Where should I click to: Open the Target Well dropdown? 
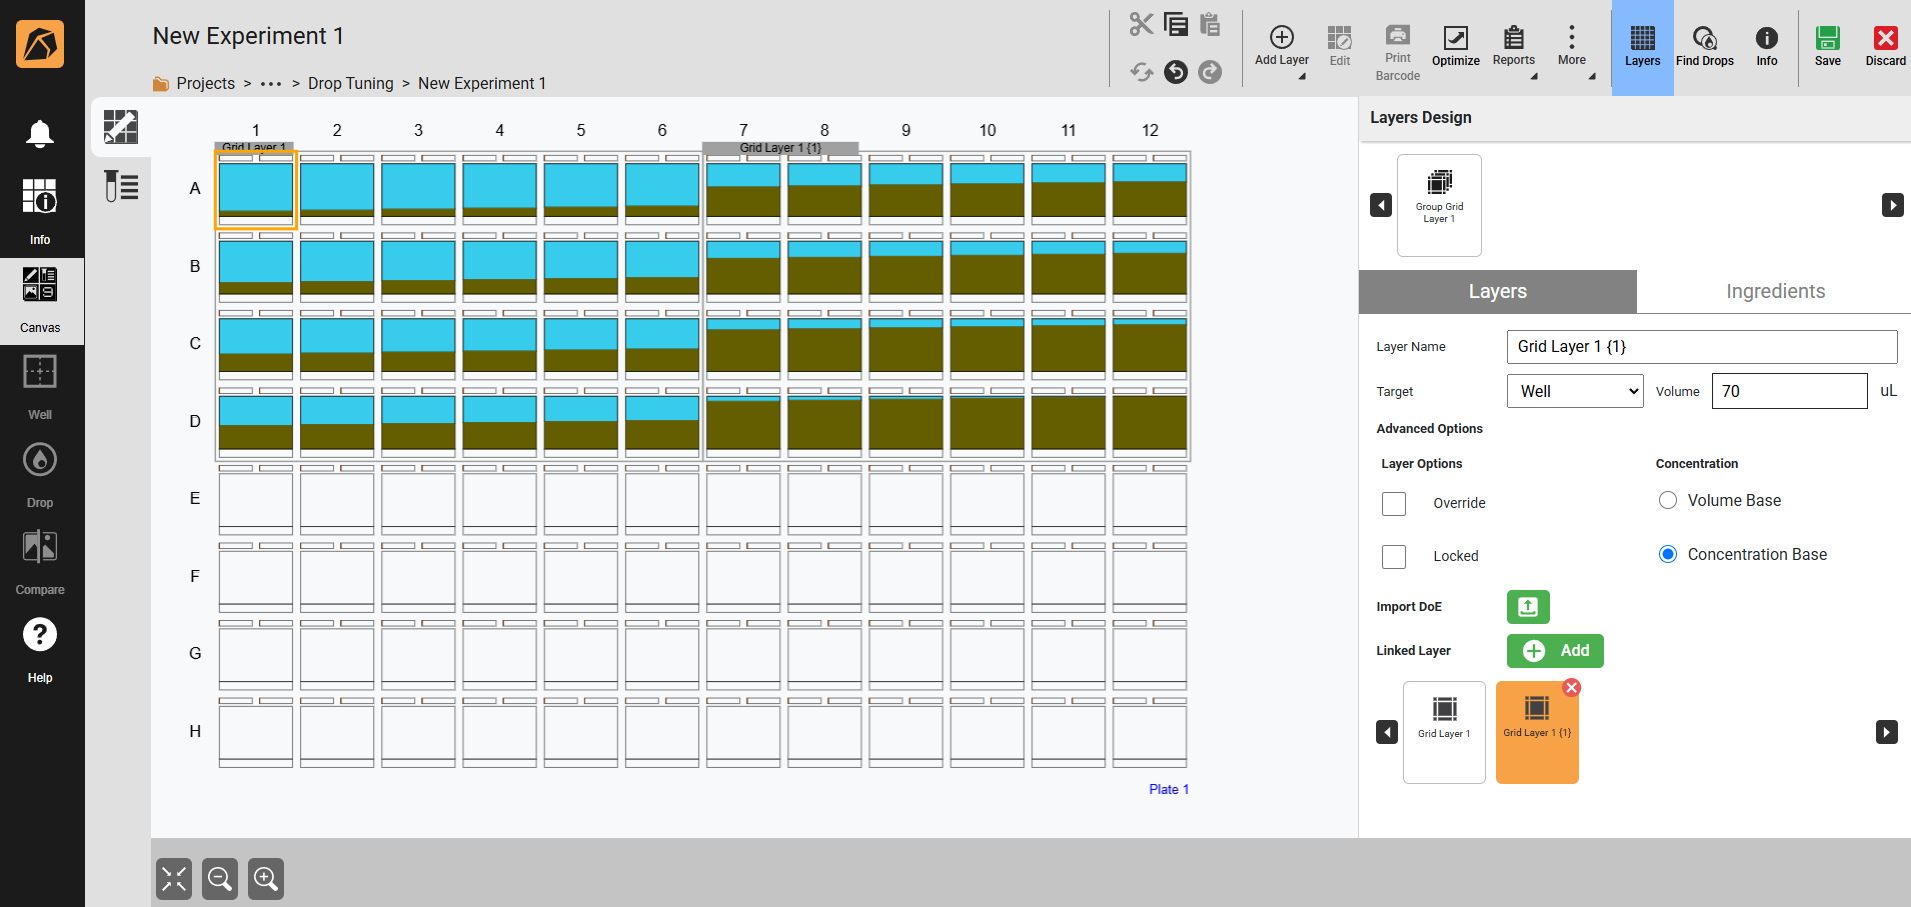click(1574, 391)
